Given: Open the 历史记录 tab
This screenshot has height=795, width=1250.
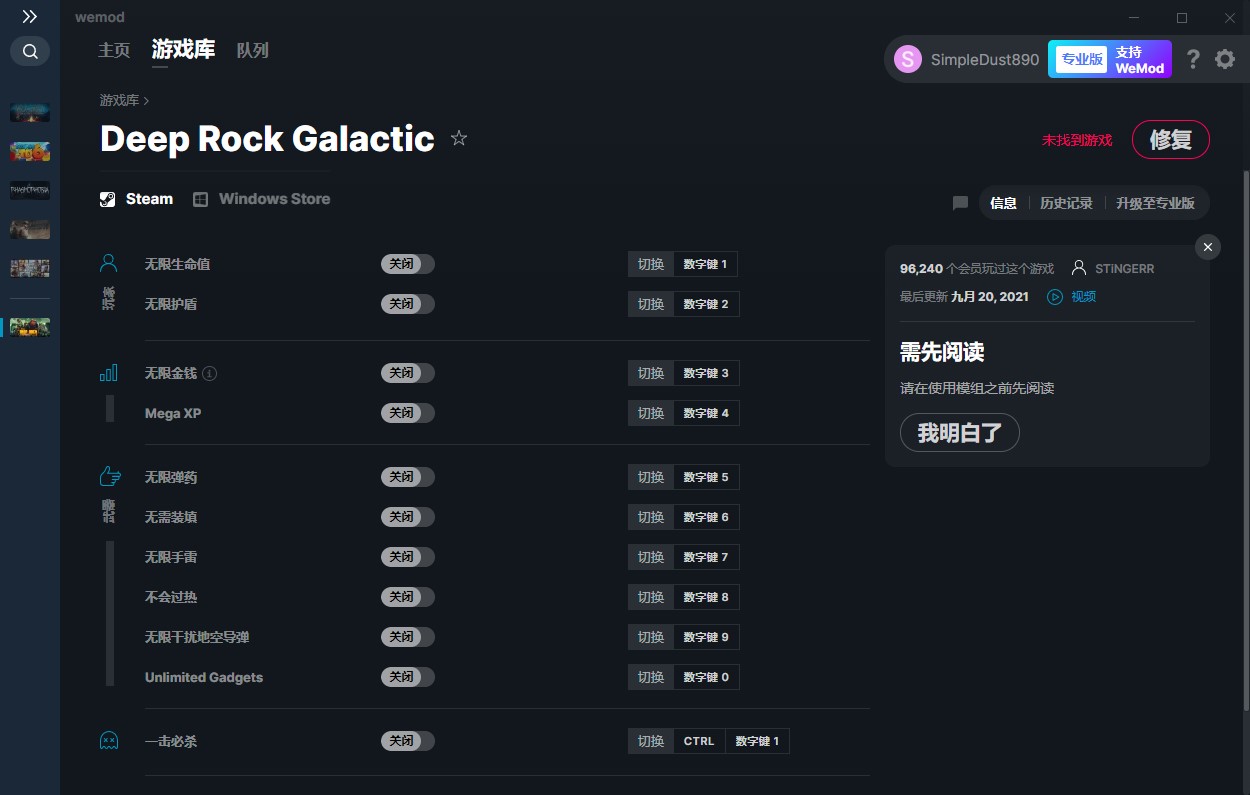Looking at the screenshot, I should (1066, 203).
